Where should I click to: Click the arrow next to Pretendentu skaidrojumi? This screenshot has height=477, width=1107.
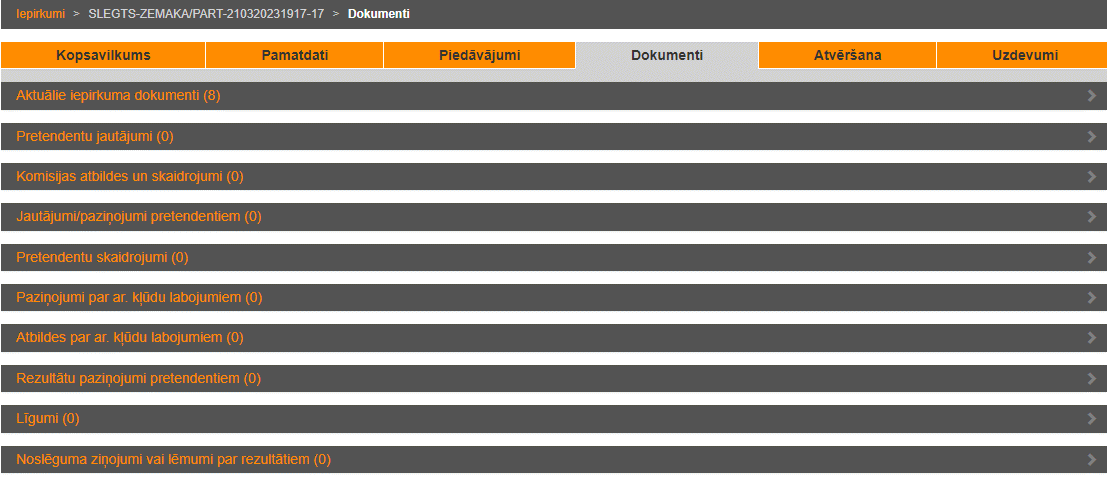(x=1091, y=258)
